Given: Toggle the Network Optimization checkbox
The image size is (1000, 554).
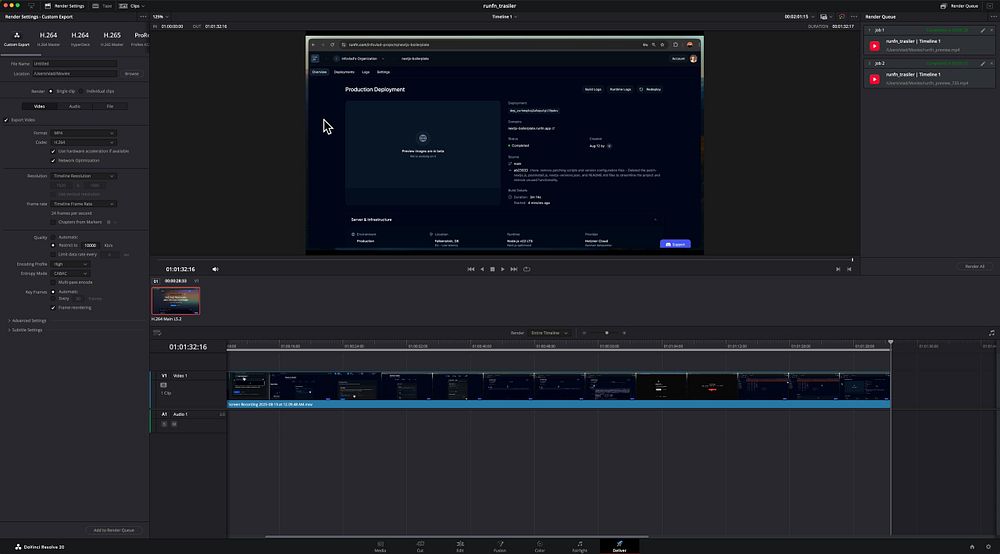Looking at the screenshot, I should click(53, 161).
